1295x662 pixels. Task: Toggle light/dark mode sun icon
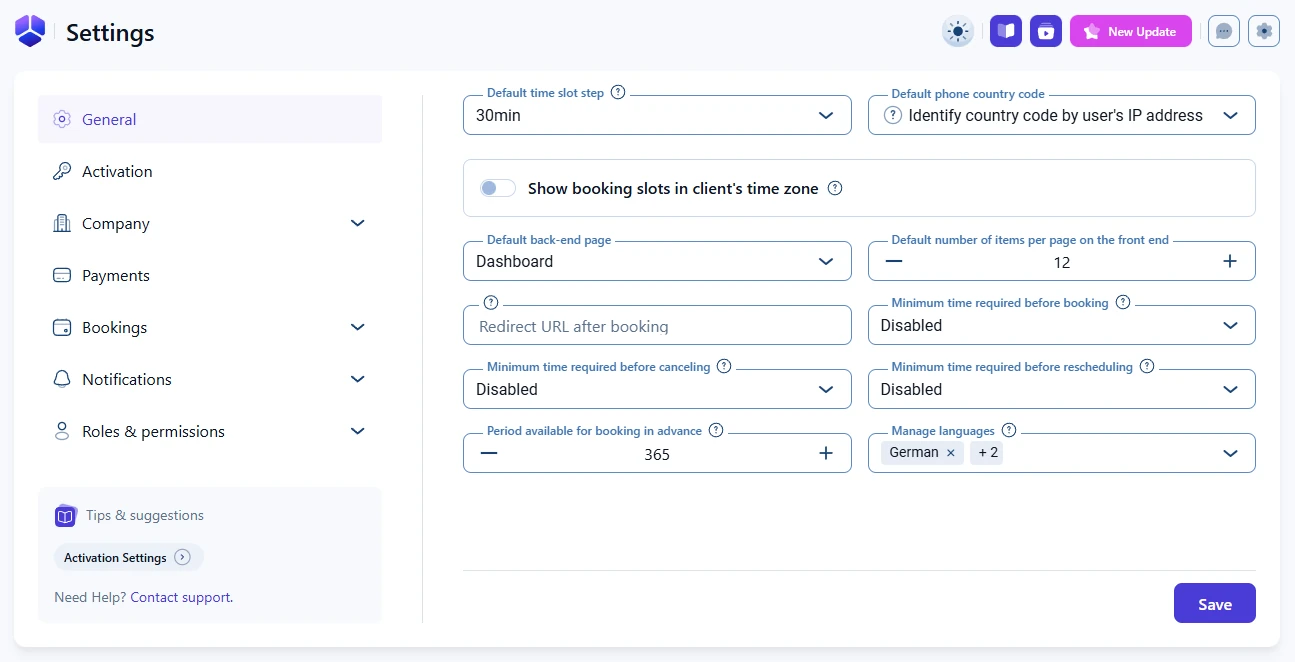[x=957, y=32]
